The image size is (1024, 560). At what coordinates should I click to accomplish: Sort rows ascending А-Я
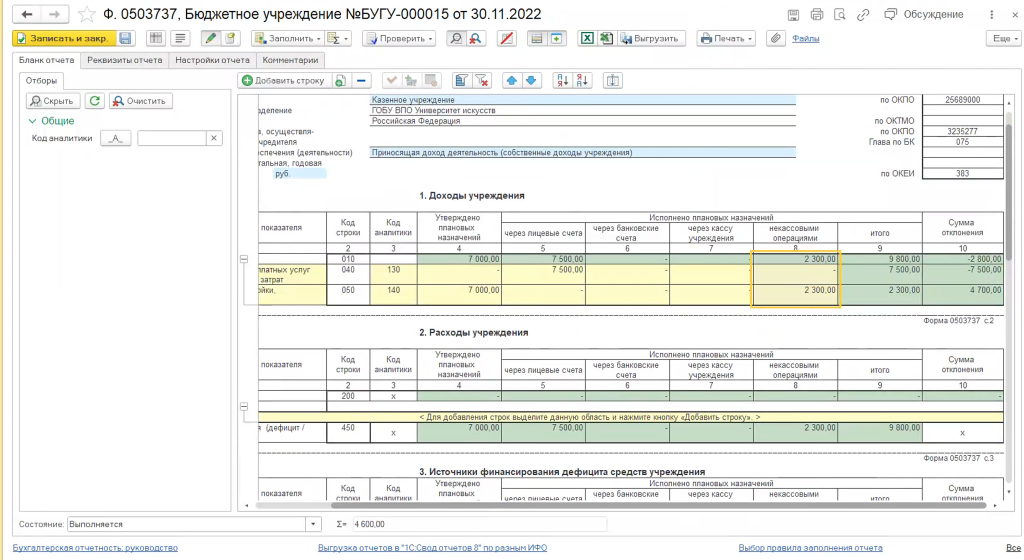(561, 80)
